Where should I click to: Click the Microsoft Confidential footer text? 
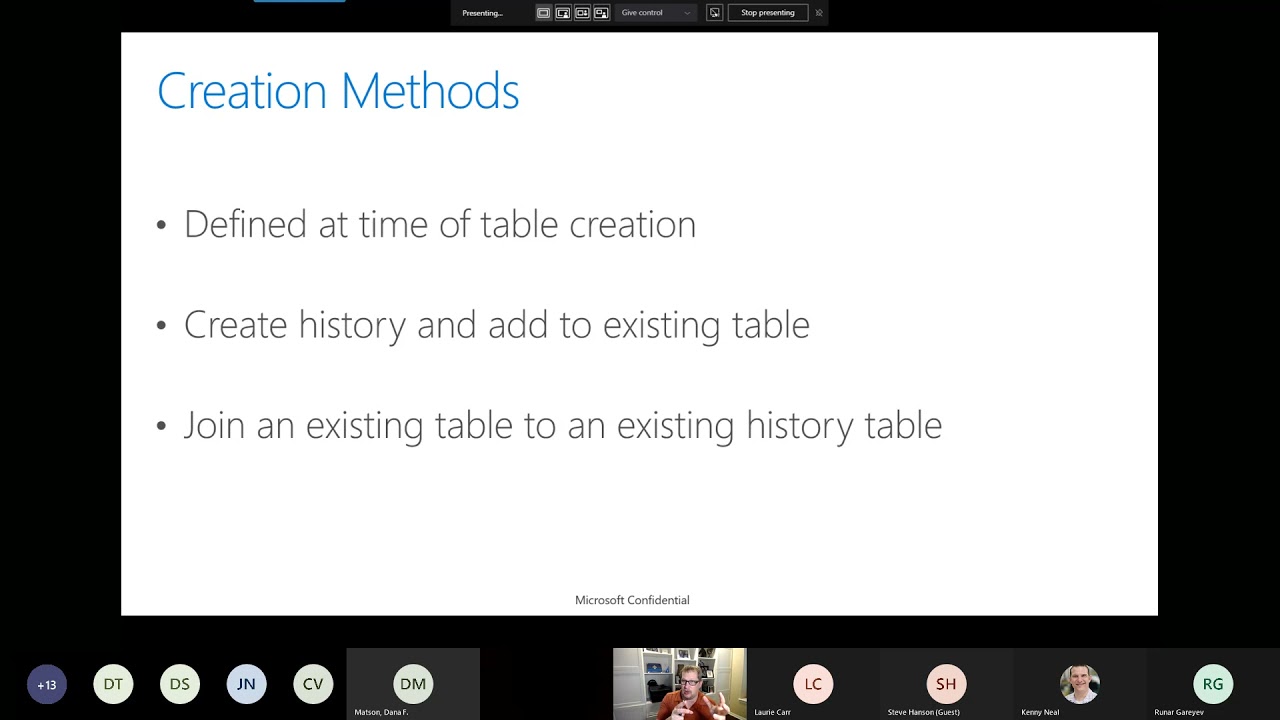[x=632, y=600]
